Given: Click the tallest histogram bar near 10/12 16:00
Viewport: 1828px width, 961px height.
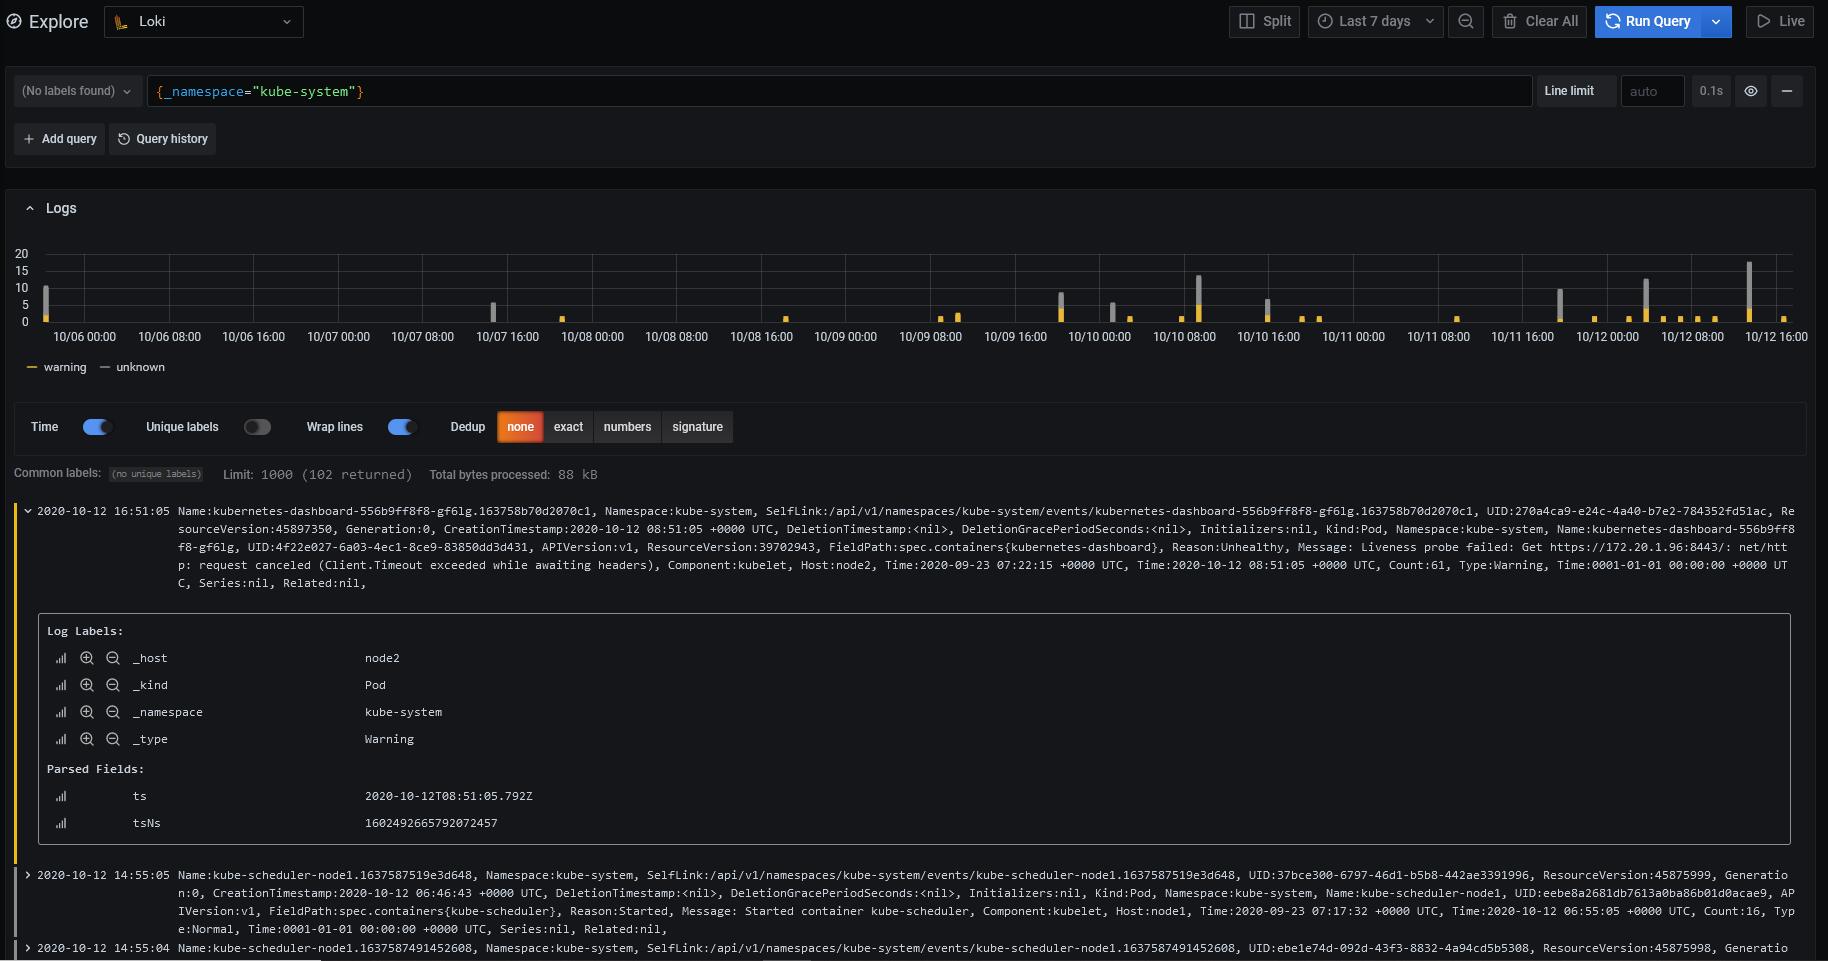Looking at the screenshot, I should coord(1749,292).
